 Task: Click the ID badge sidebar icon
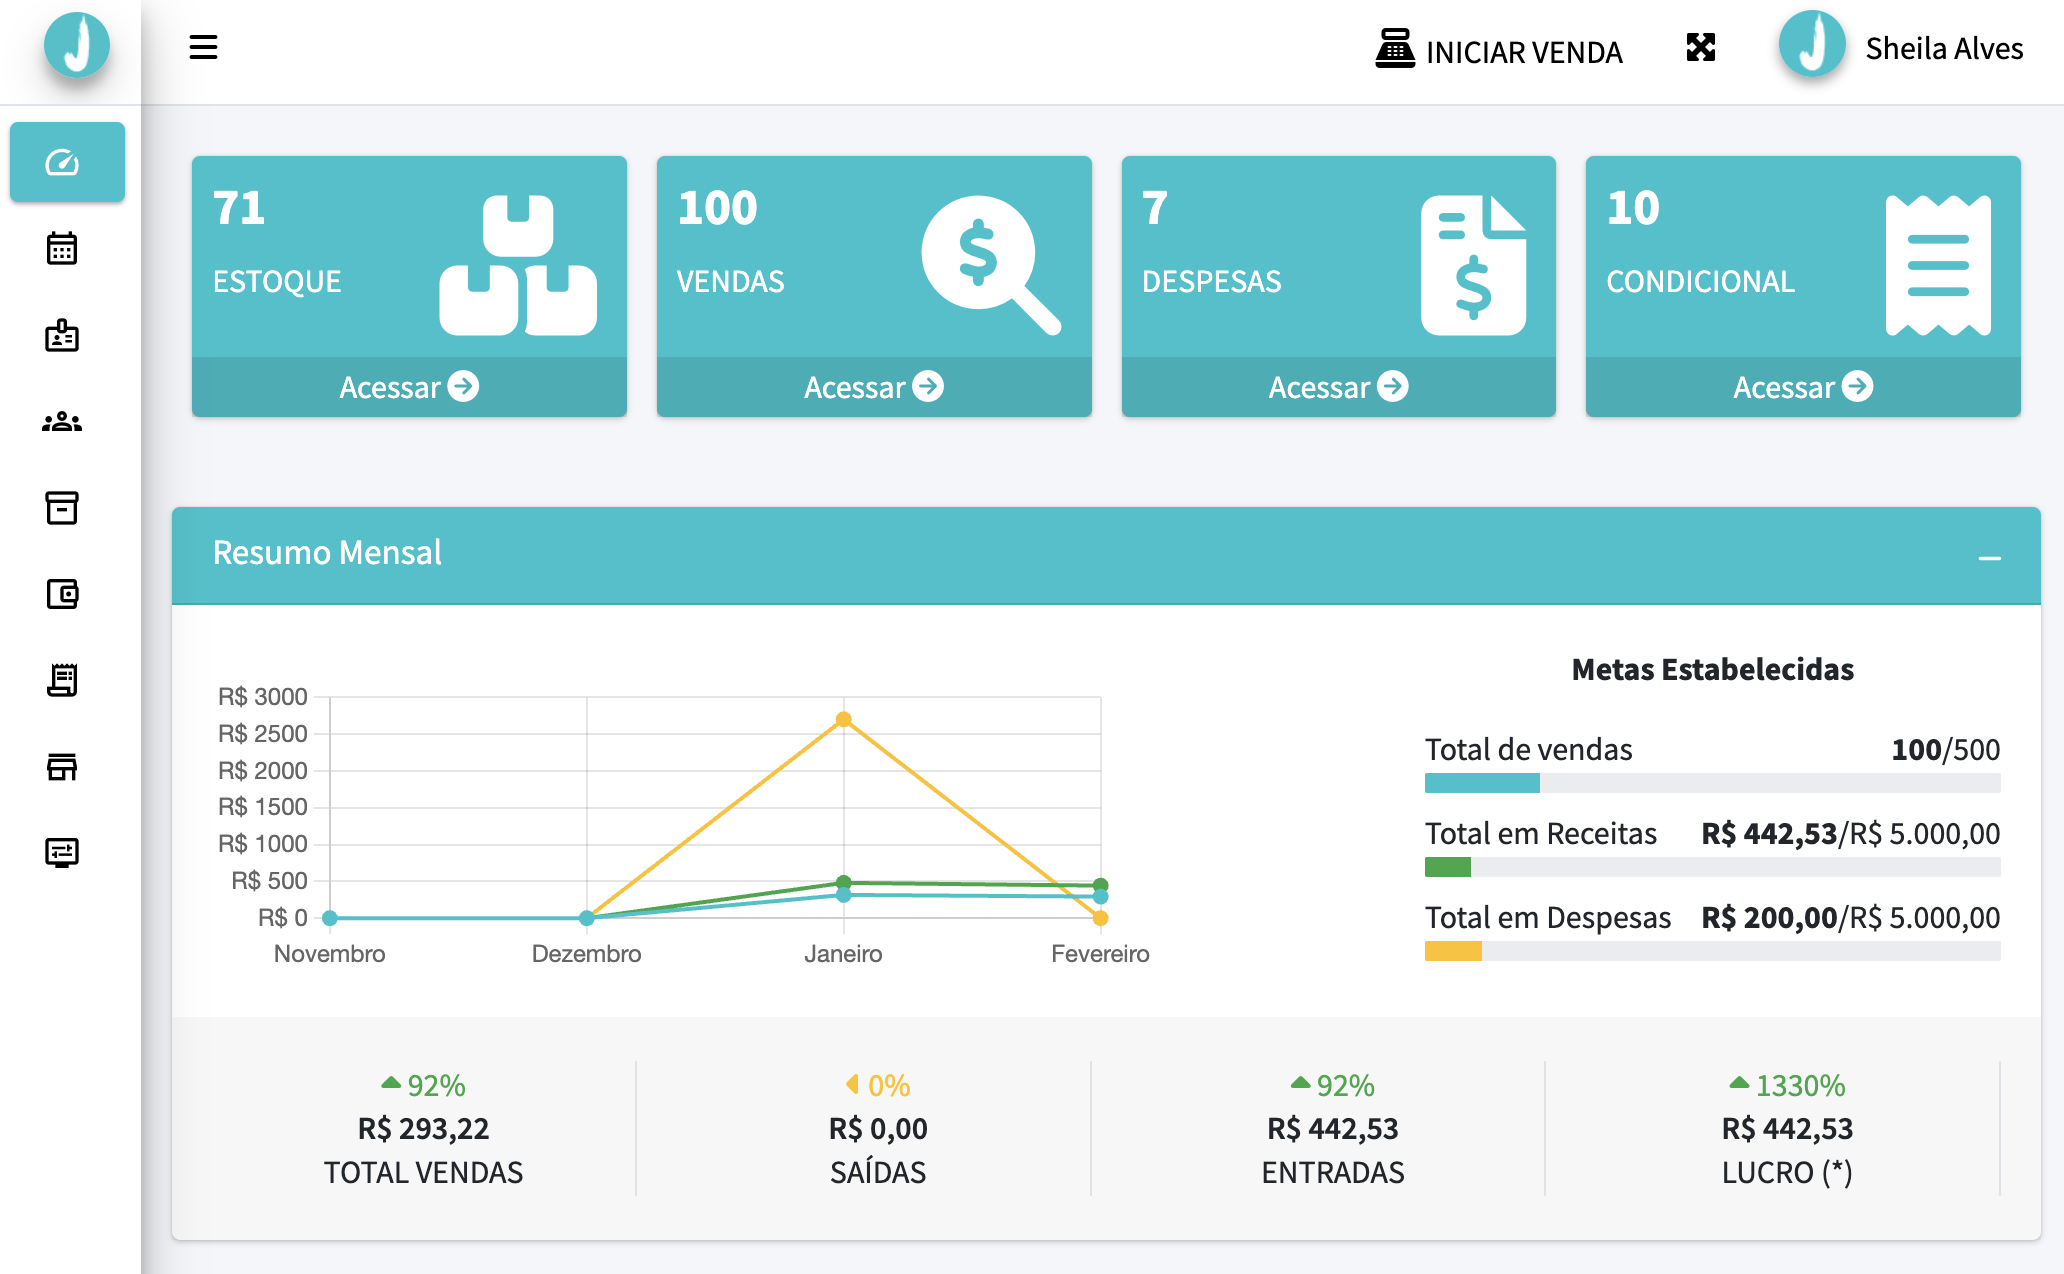[62, 336]
